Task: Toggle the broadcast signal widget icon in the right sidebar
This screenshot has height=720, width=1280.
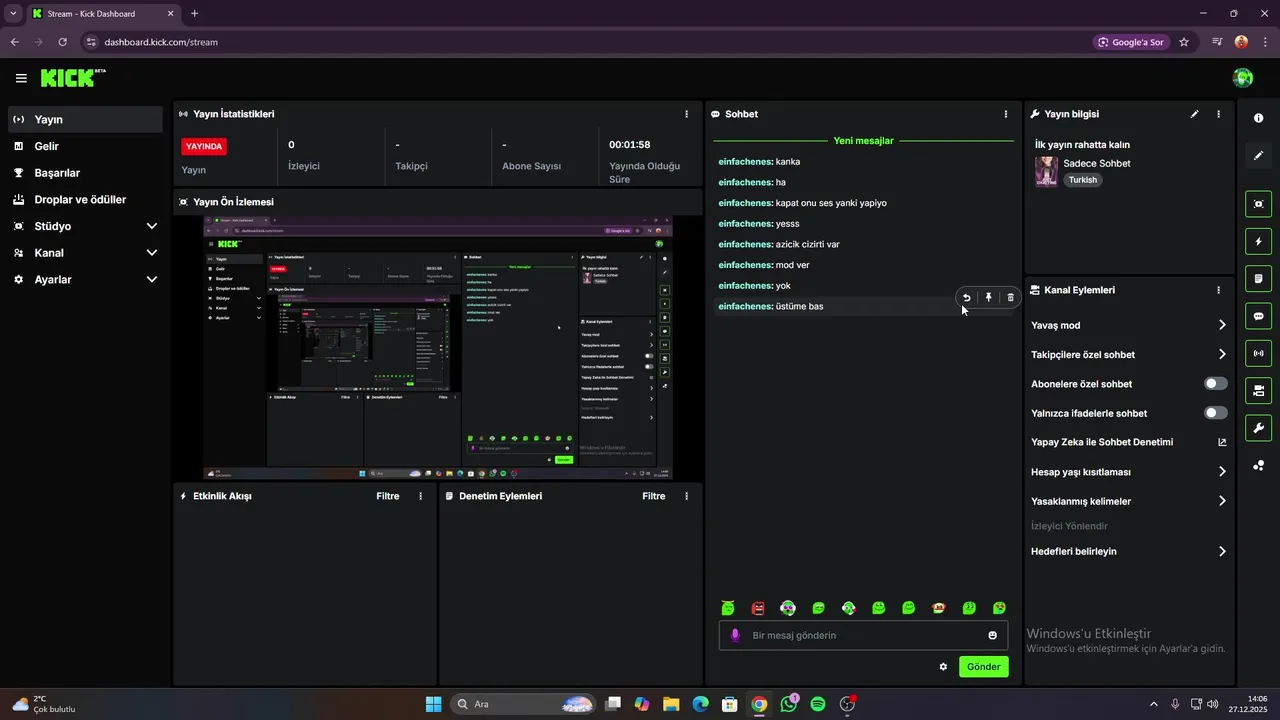Action: (1259, 353)
